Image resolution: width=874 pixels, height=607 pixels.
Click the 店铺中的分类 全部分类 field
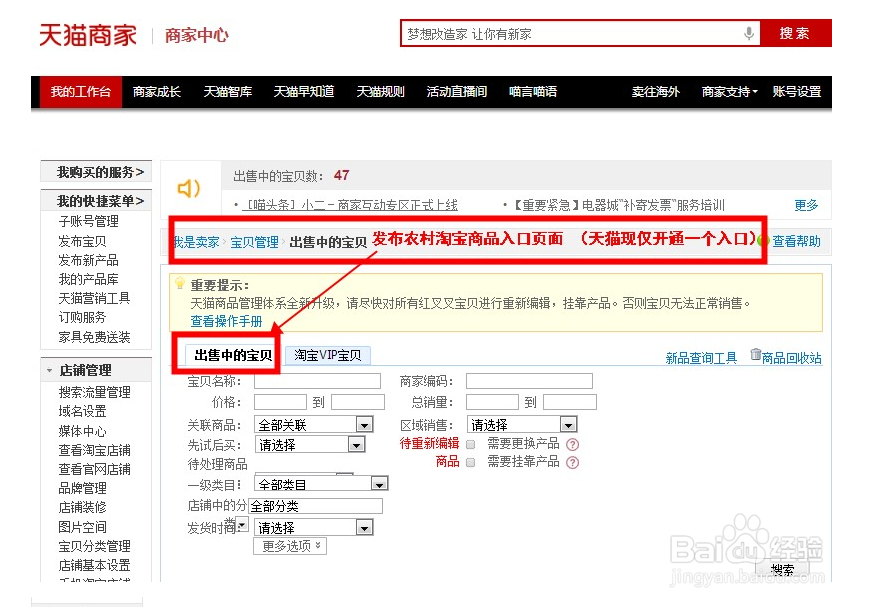click(315, 506)
